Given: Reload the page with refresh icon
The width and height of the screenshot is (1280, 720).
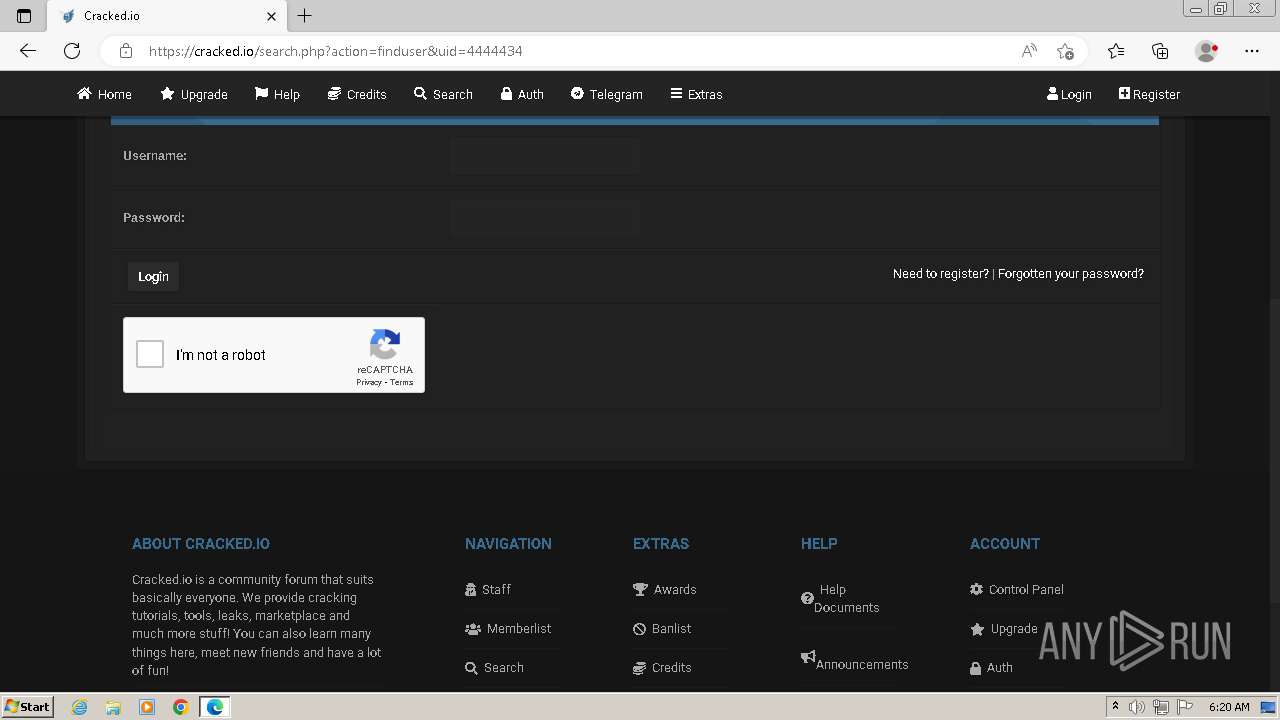Looking at the screenshot, I should coord(72,51).
